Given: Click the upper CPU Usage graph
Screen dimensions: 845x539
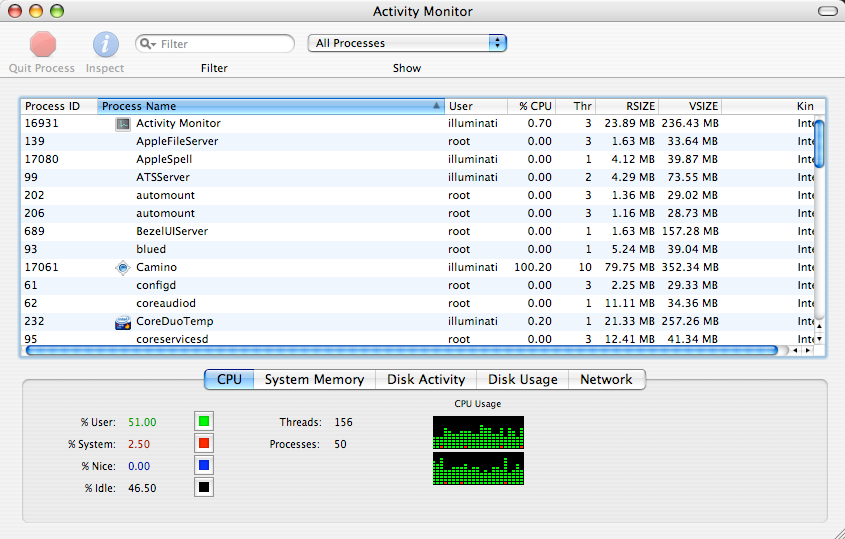Looking at the screenshot, I should tap(478, 432).
